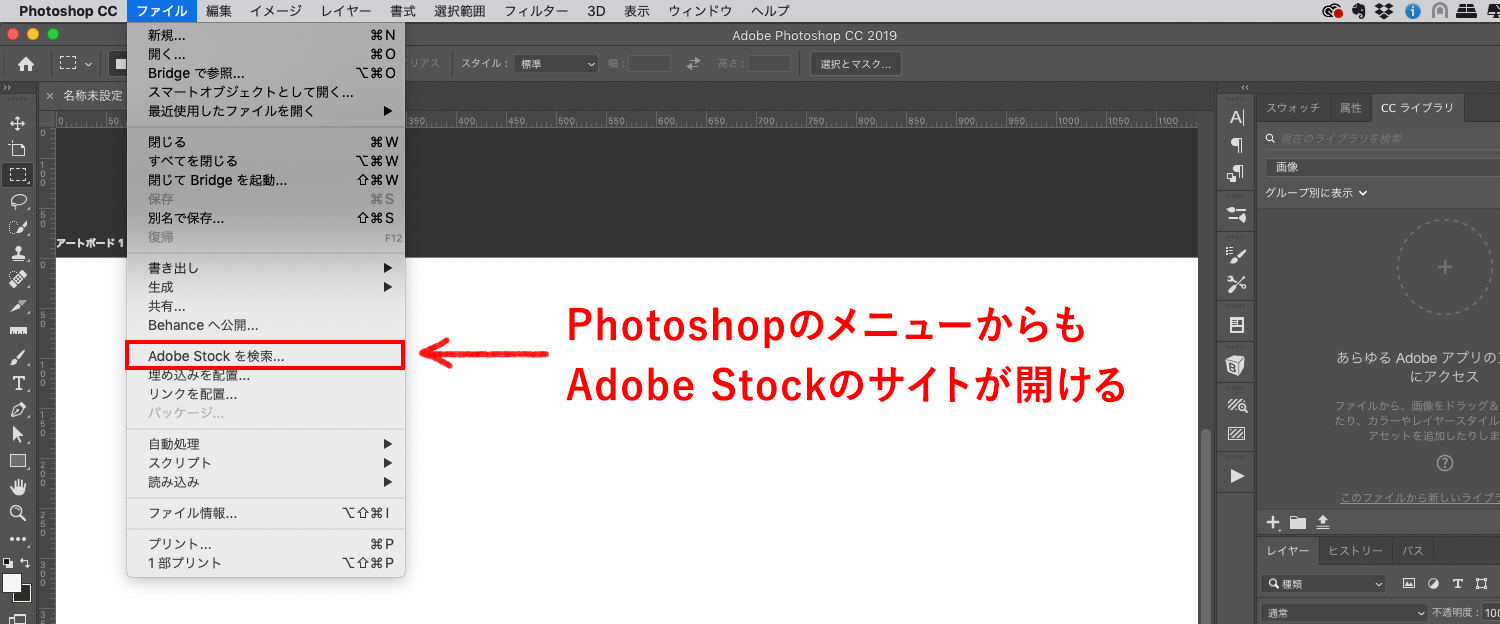1500x624 pixels.
Task: Open the 通常 blend mode dropdown
Action: [1345, 612]
